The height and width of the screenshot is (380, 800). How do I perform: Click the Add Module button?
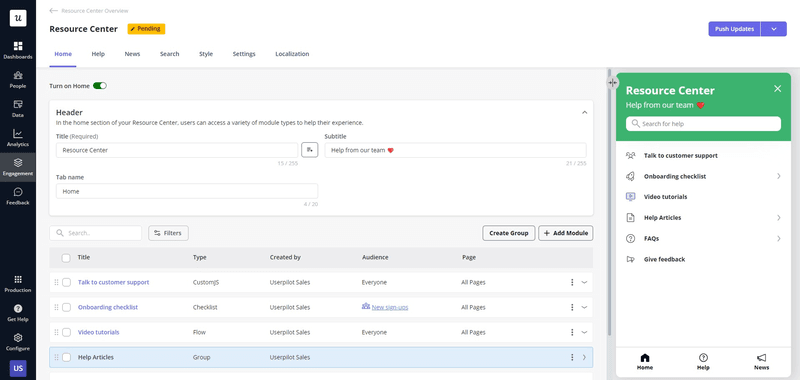566,233
